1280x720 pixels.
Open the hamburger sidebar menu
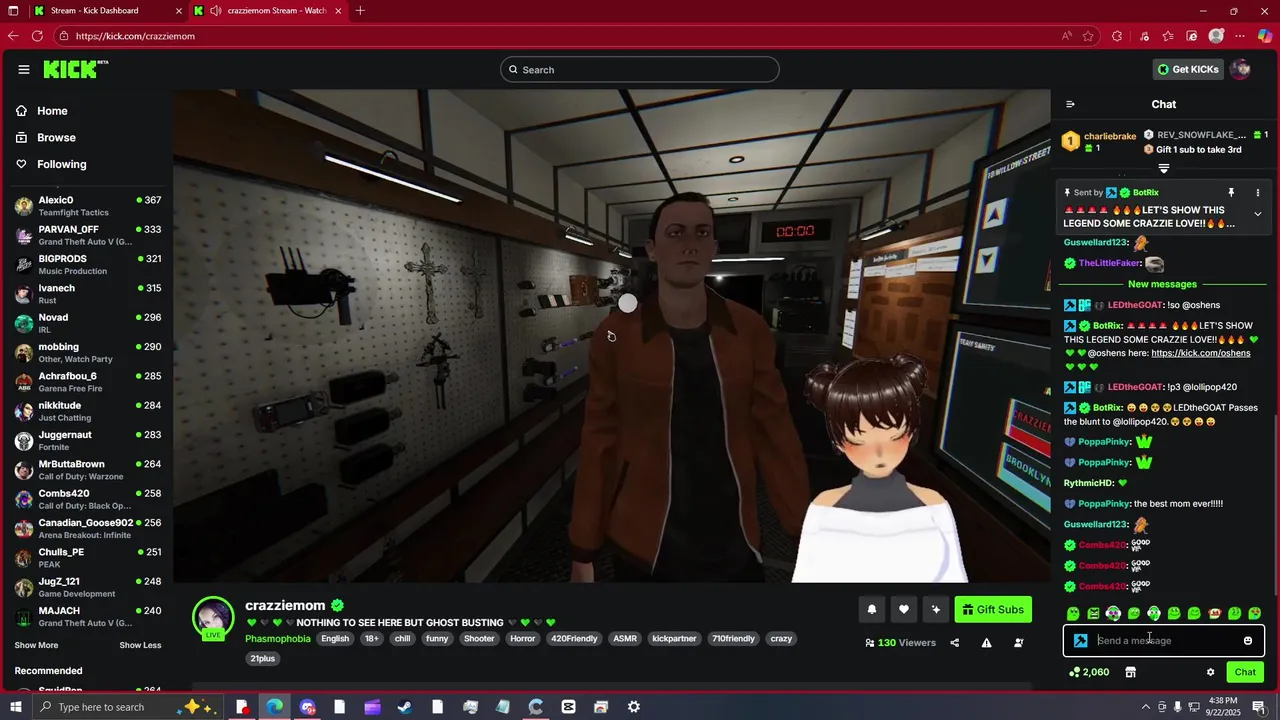(x=23, y=69)
